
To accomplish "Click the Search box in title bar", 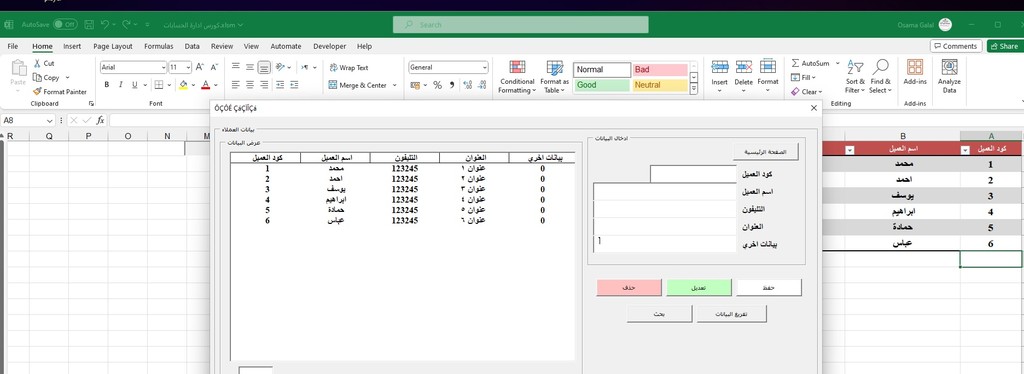I will (520, 25).
